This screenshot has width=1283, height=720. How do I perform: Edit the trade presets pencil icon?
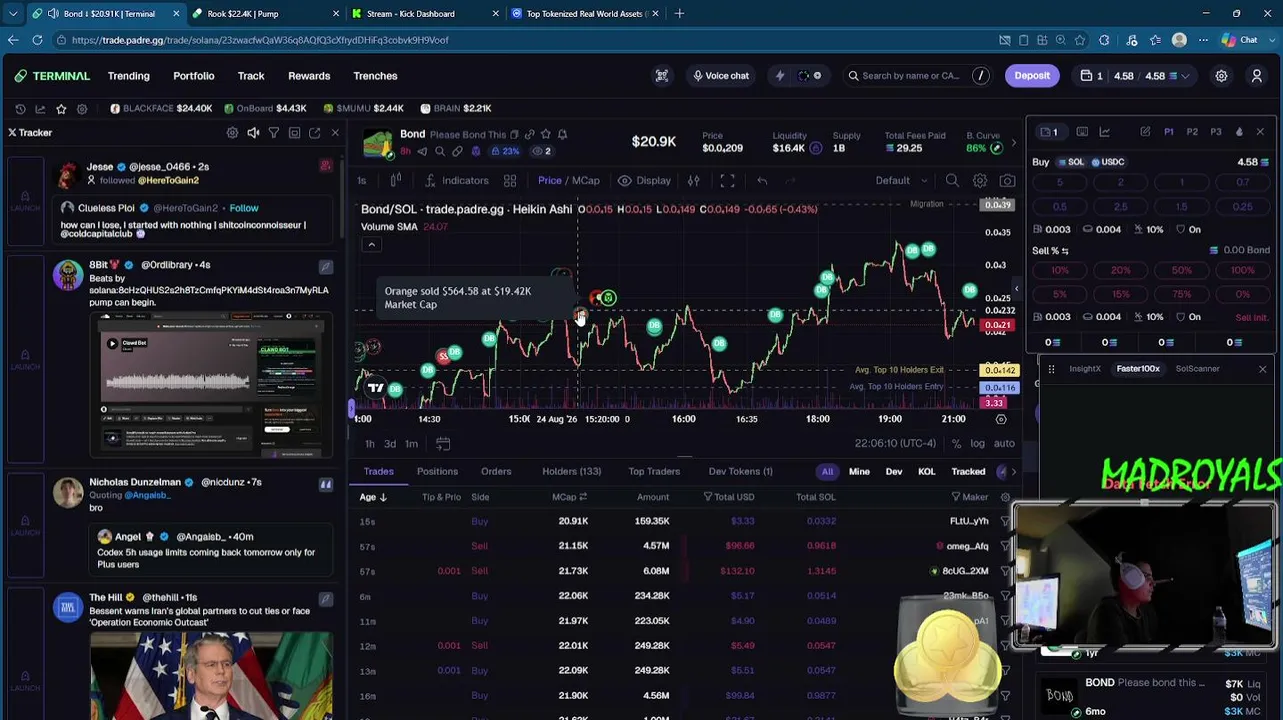(1145, 132)
